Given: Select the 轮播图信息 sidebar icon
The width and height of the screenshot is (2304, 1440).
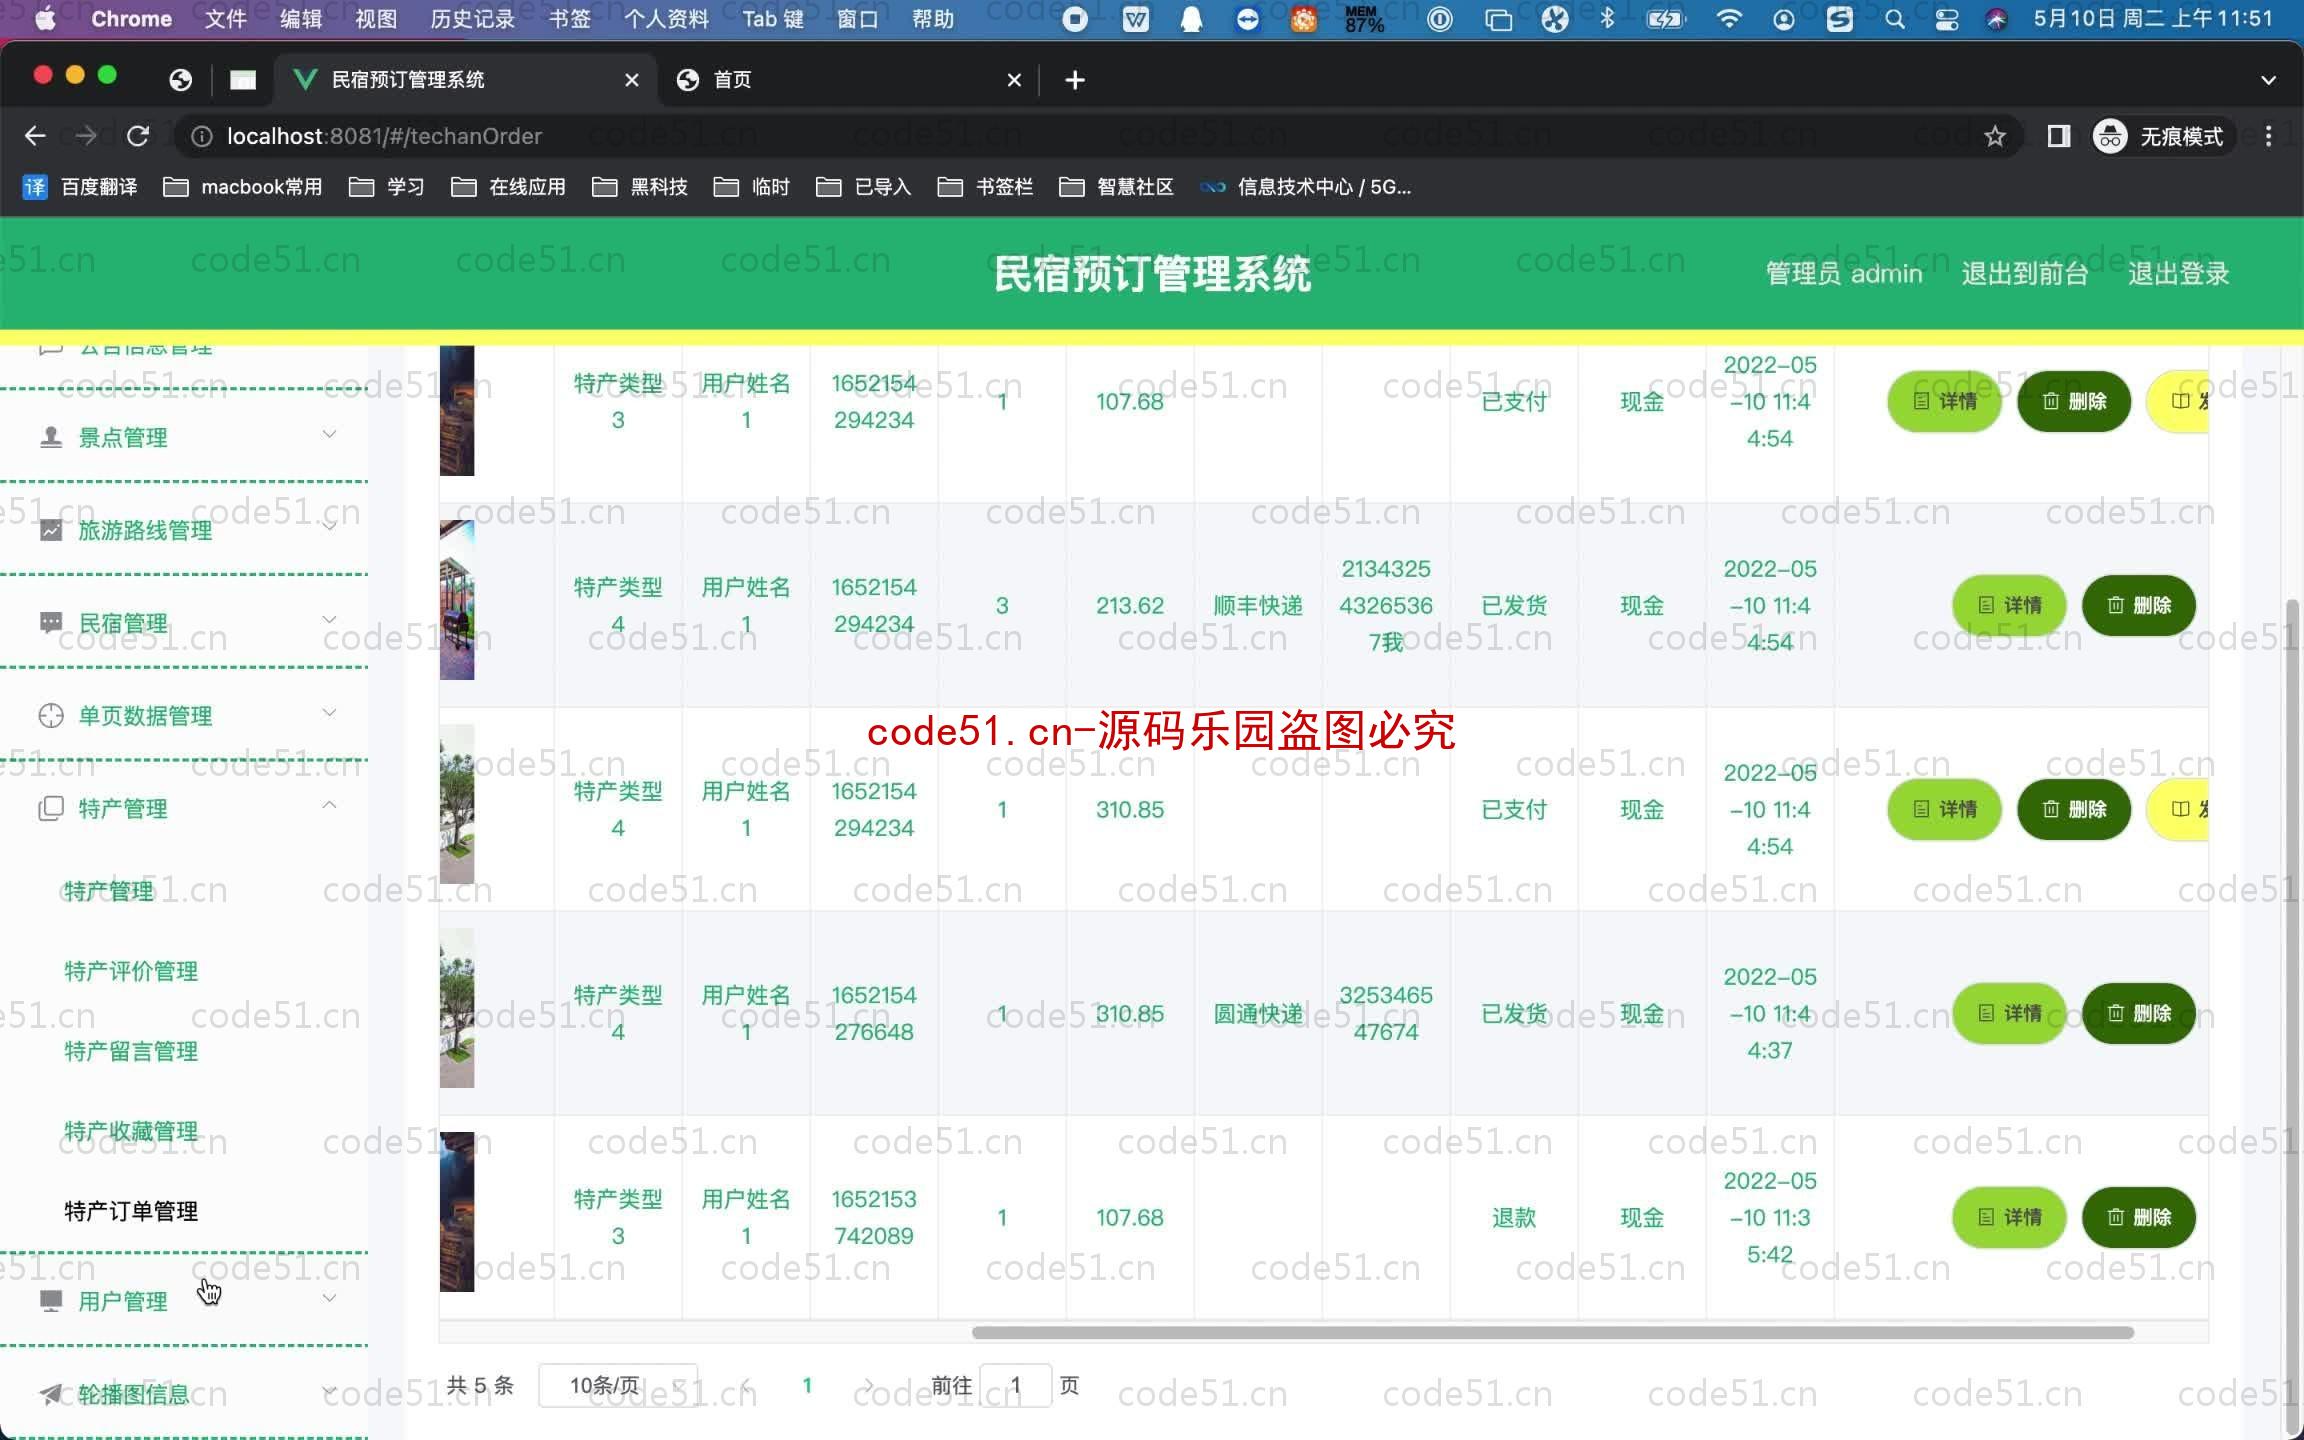Looking at the screenshot, I should click(x=51, y=1394).
